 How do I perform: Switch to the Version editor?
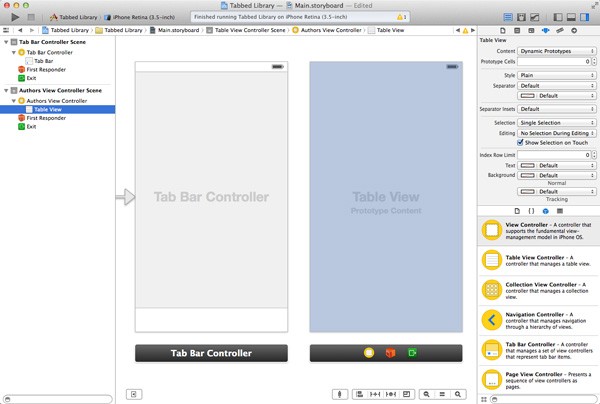[x=535, y=17]
